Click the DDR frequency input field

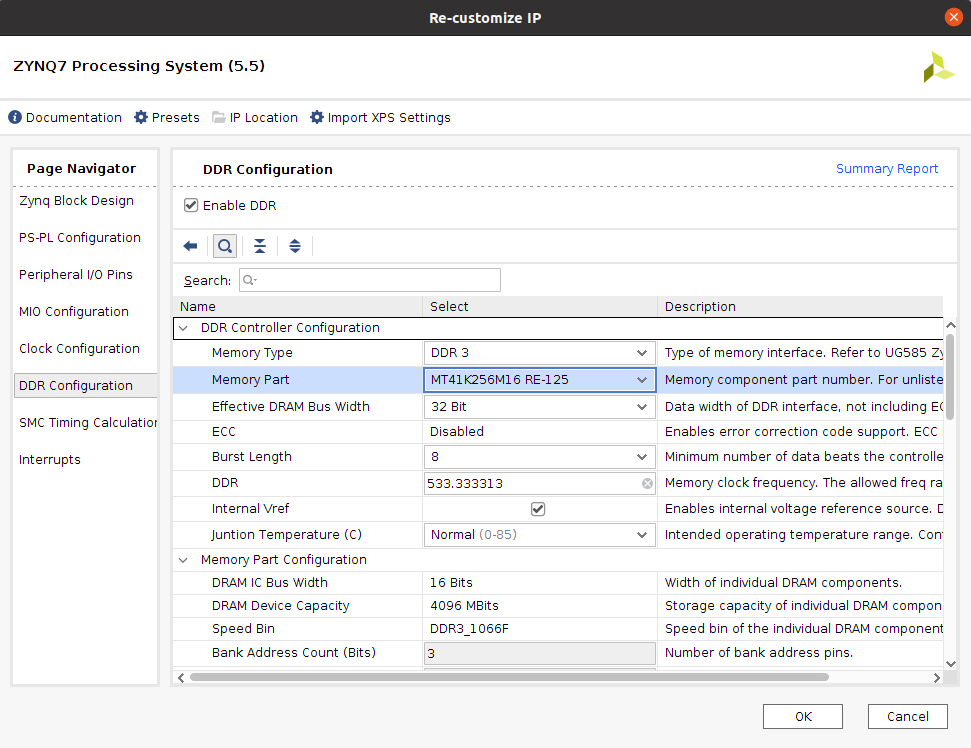click(x=539, y=484)
